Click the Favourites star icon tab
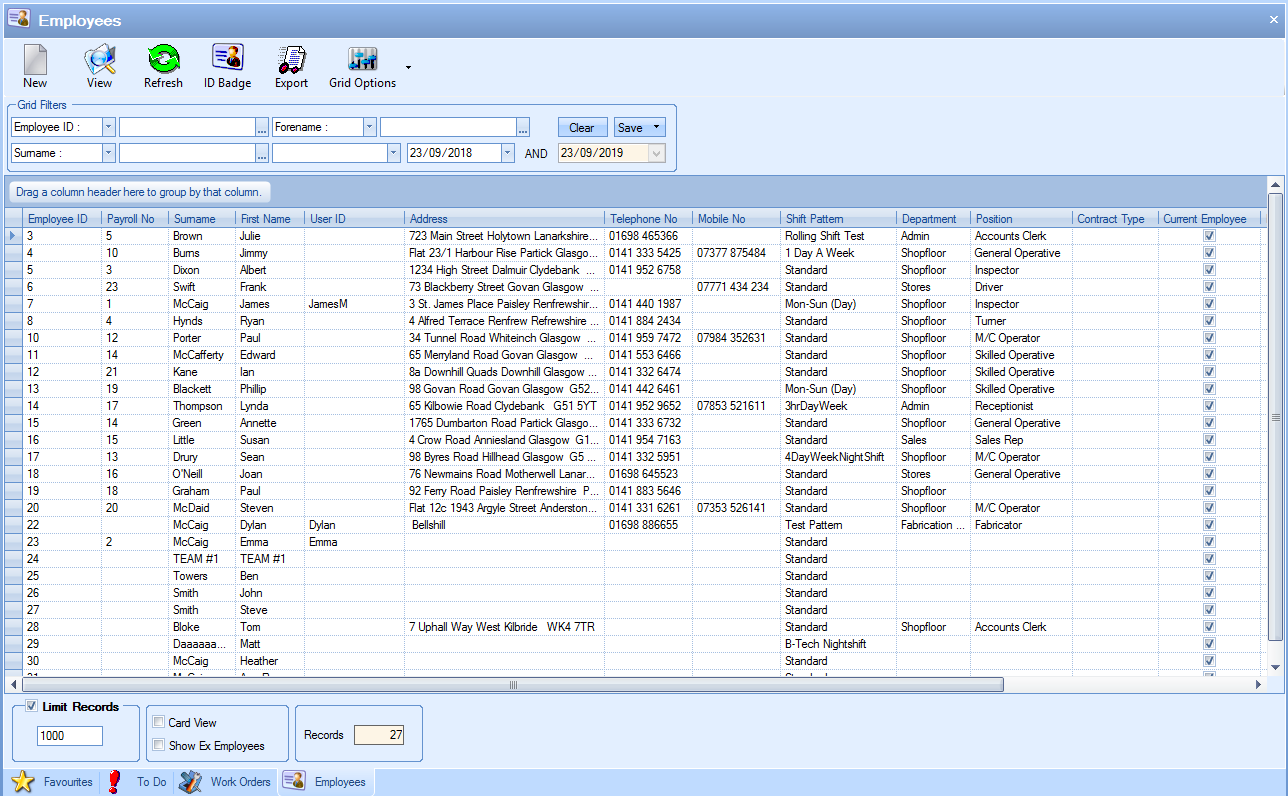The width and height of the screenshot is (1288, 796). tap(23, 782)
